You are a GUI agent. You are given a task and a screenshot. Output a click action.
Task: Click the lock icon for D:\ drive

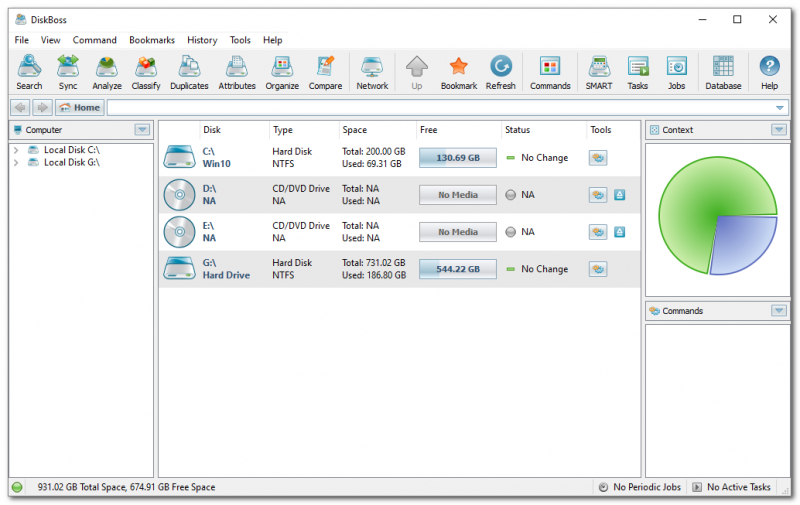pos(619,195)
